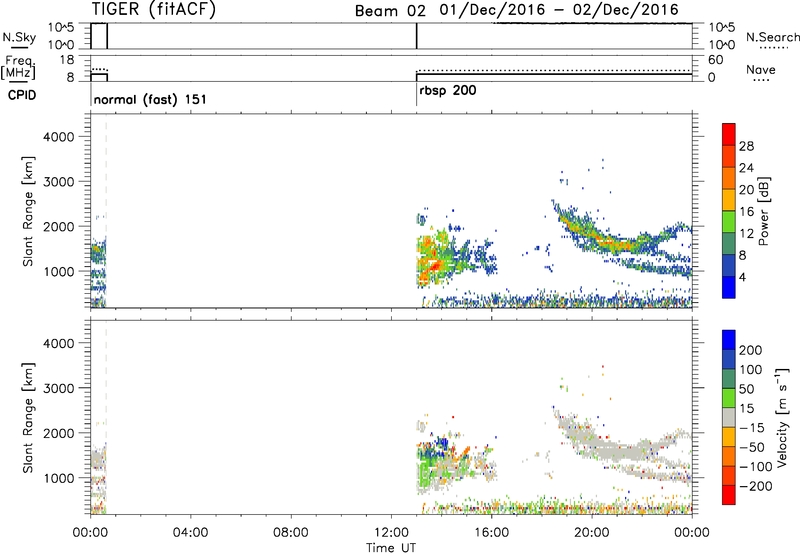Click the '100' Velocity colorbar value
The height and width of the screenshot is (554, 800).
click(751, 370)
